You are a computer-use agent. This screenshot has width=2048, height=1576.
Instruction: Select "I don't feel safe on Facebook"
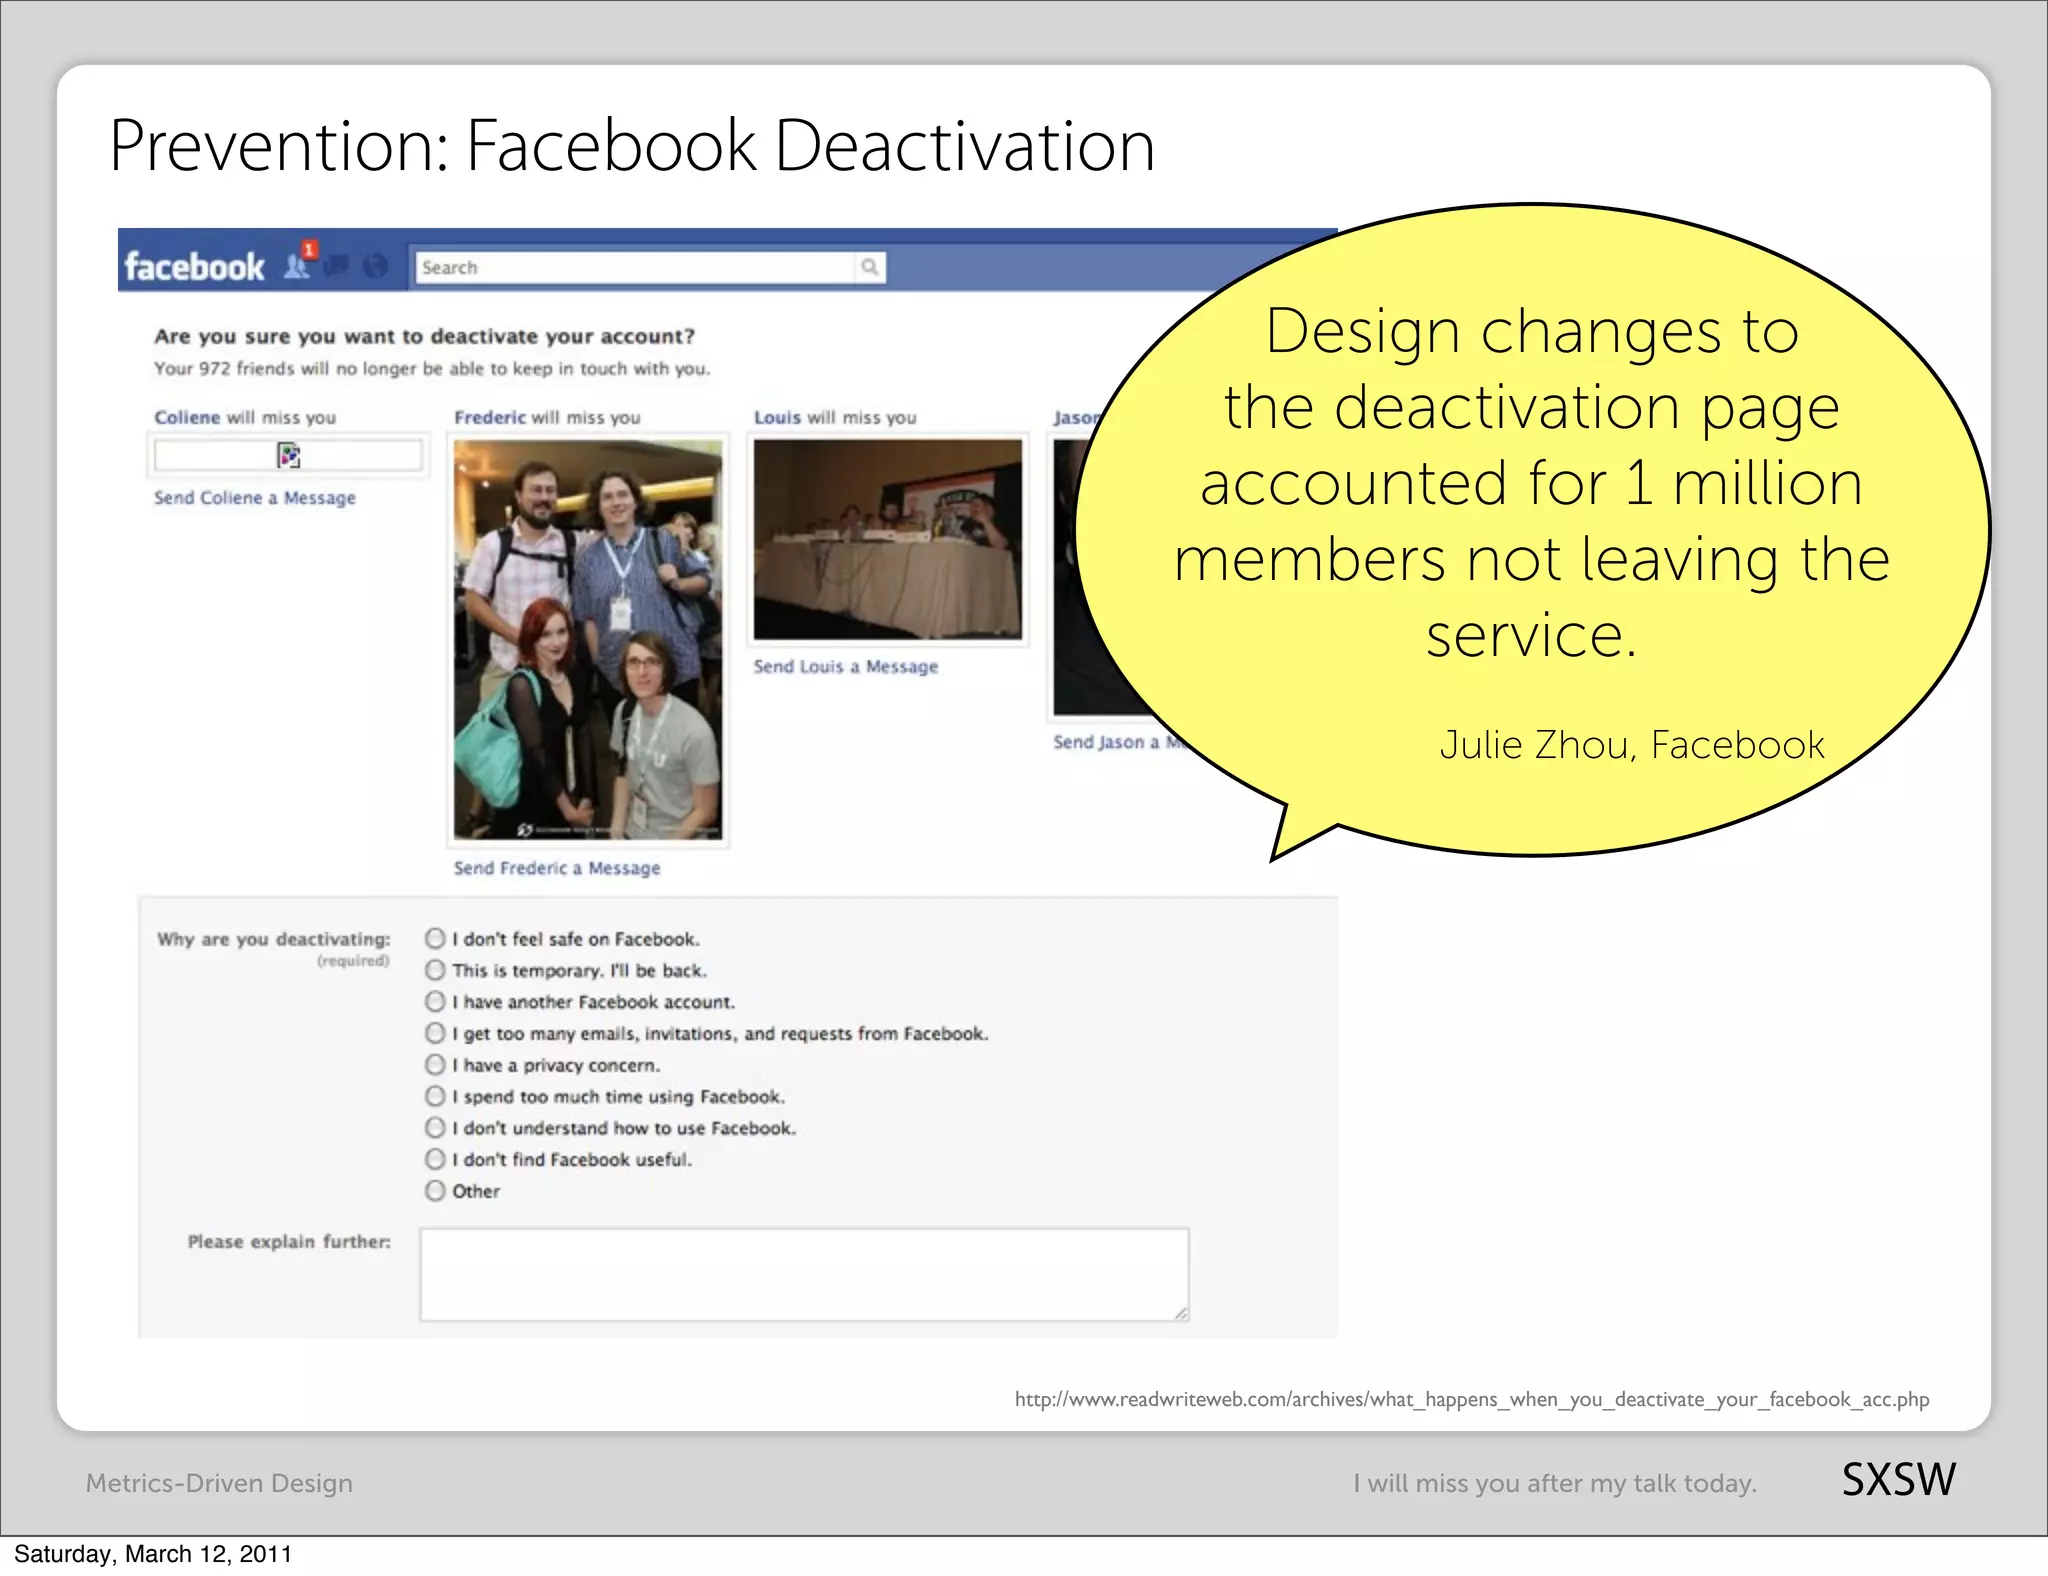435,938
